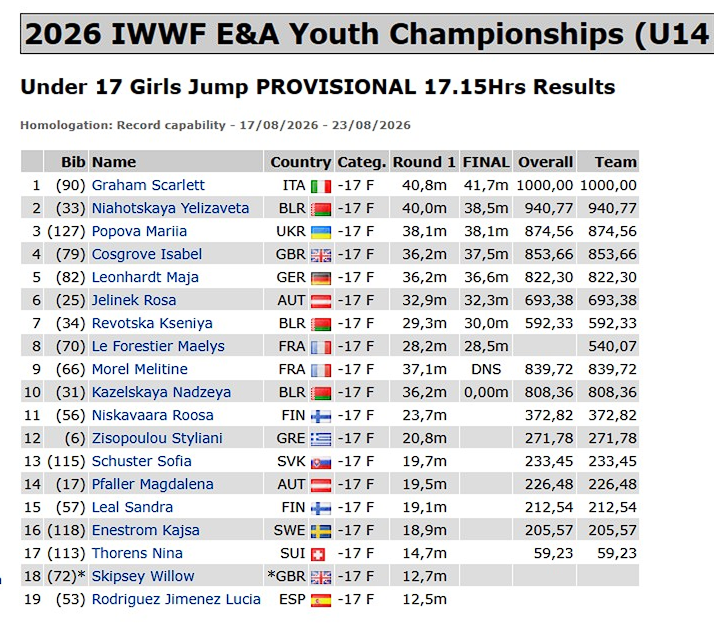Click the FINAL column header
The height and width of the screenshot is (624, 717).
486,162
